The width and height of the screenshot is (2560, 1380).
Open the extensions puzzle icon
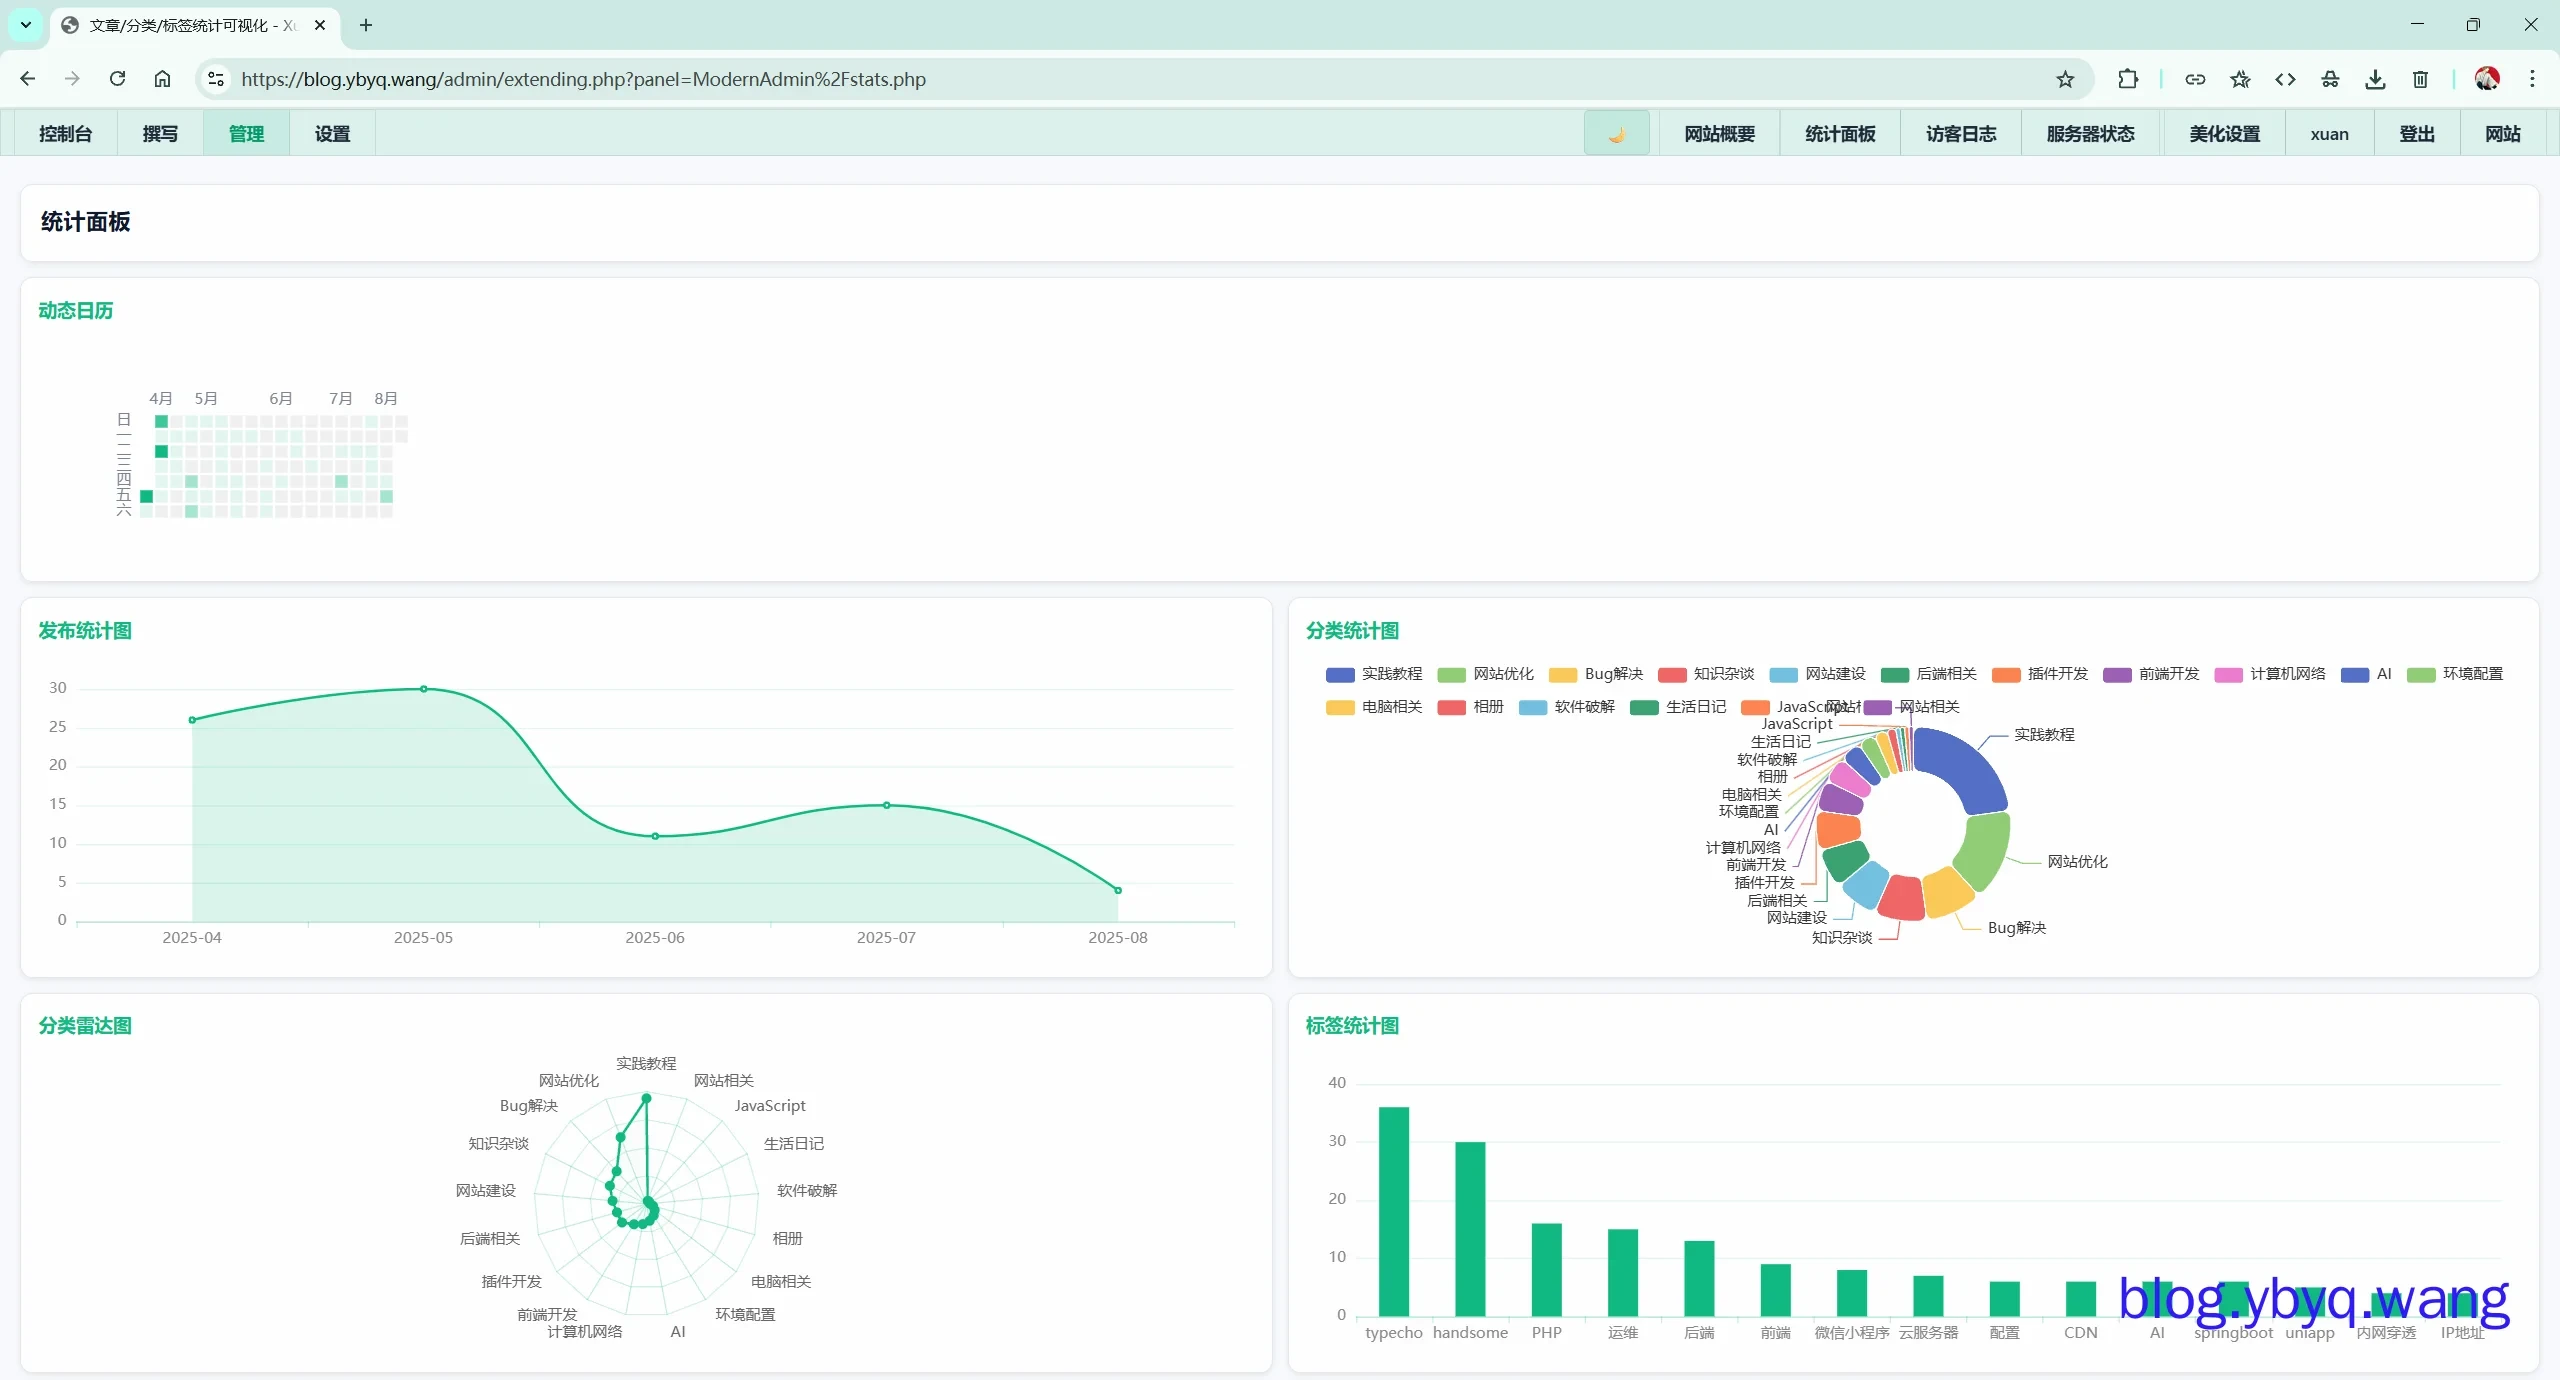(2127, 79)
